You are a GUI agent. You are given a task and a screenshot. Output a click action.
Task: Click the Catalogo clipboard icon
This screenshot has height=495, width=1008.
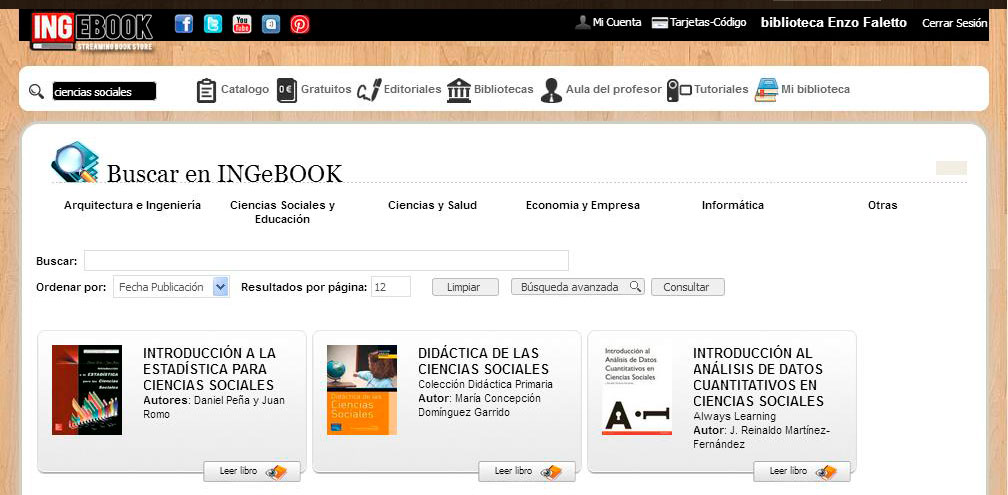coord(206,90)
